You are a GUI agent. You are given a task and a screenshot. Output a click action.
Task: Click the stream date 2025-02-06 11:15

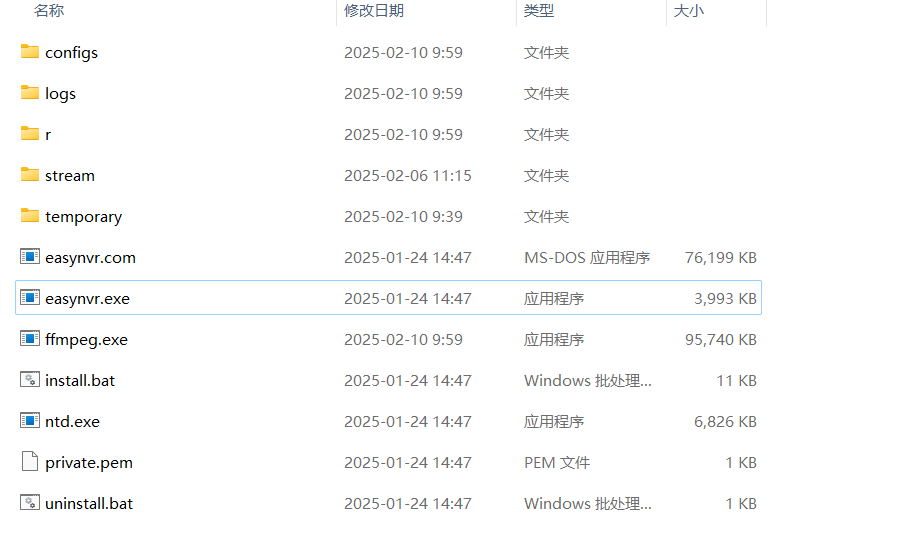point(408,175)
